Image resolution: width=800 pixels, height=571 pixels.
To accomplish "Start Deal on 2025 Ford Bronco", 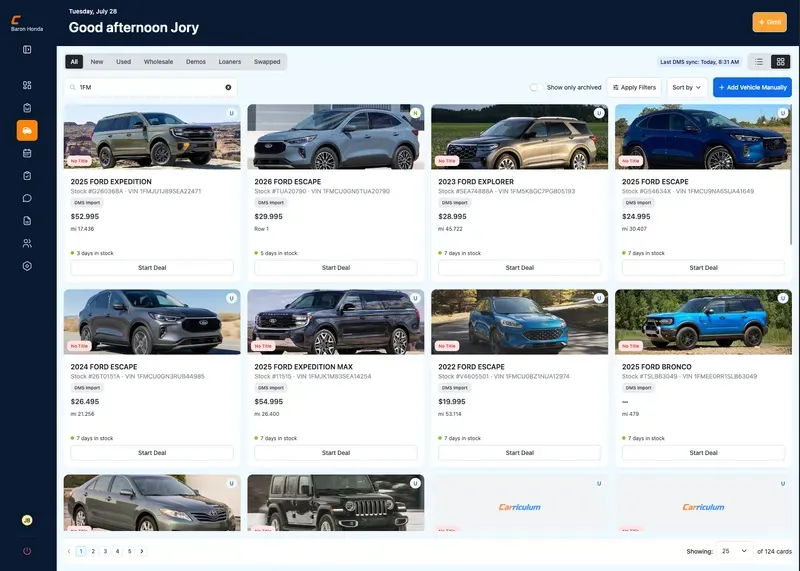I will click(x=703, y=453).
